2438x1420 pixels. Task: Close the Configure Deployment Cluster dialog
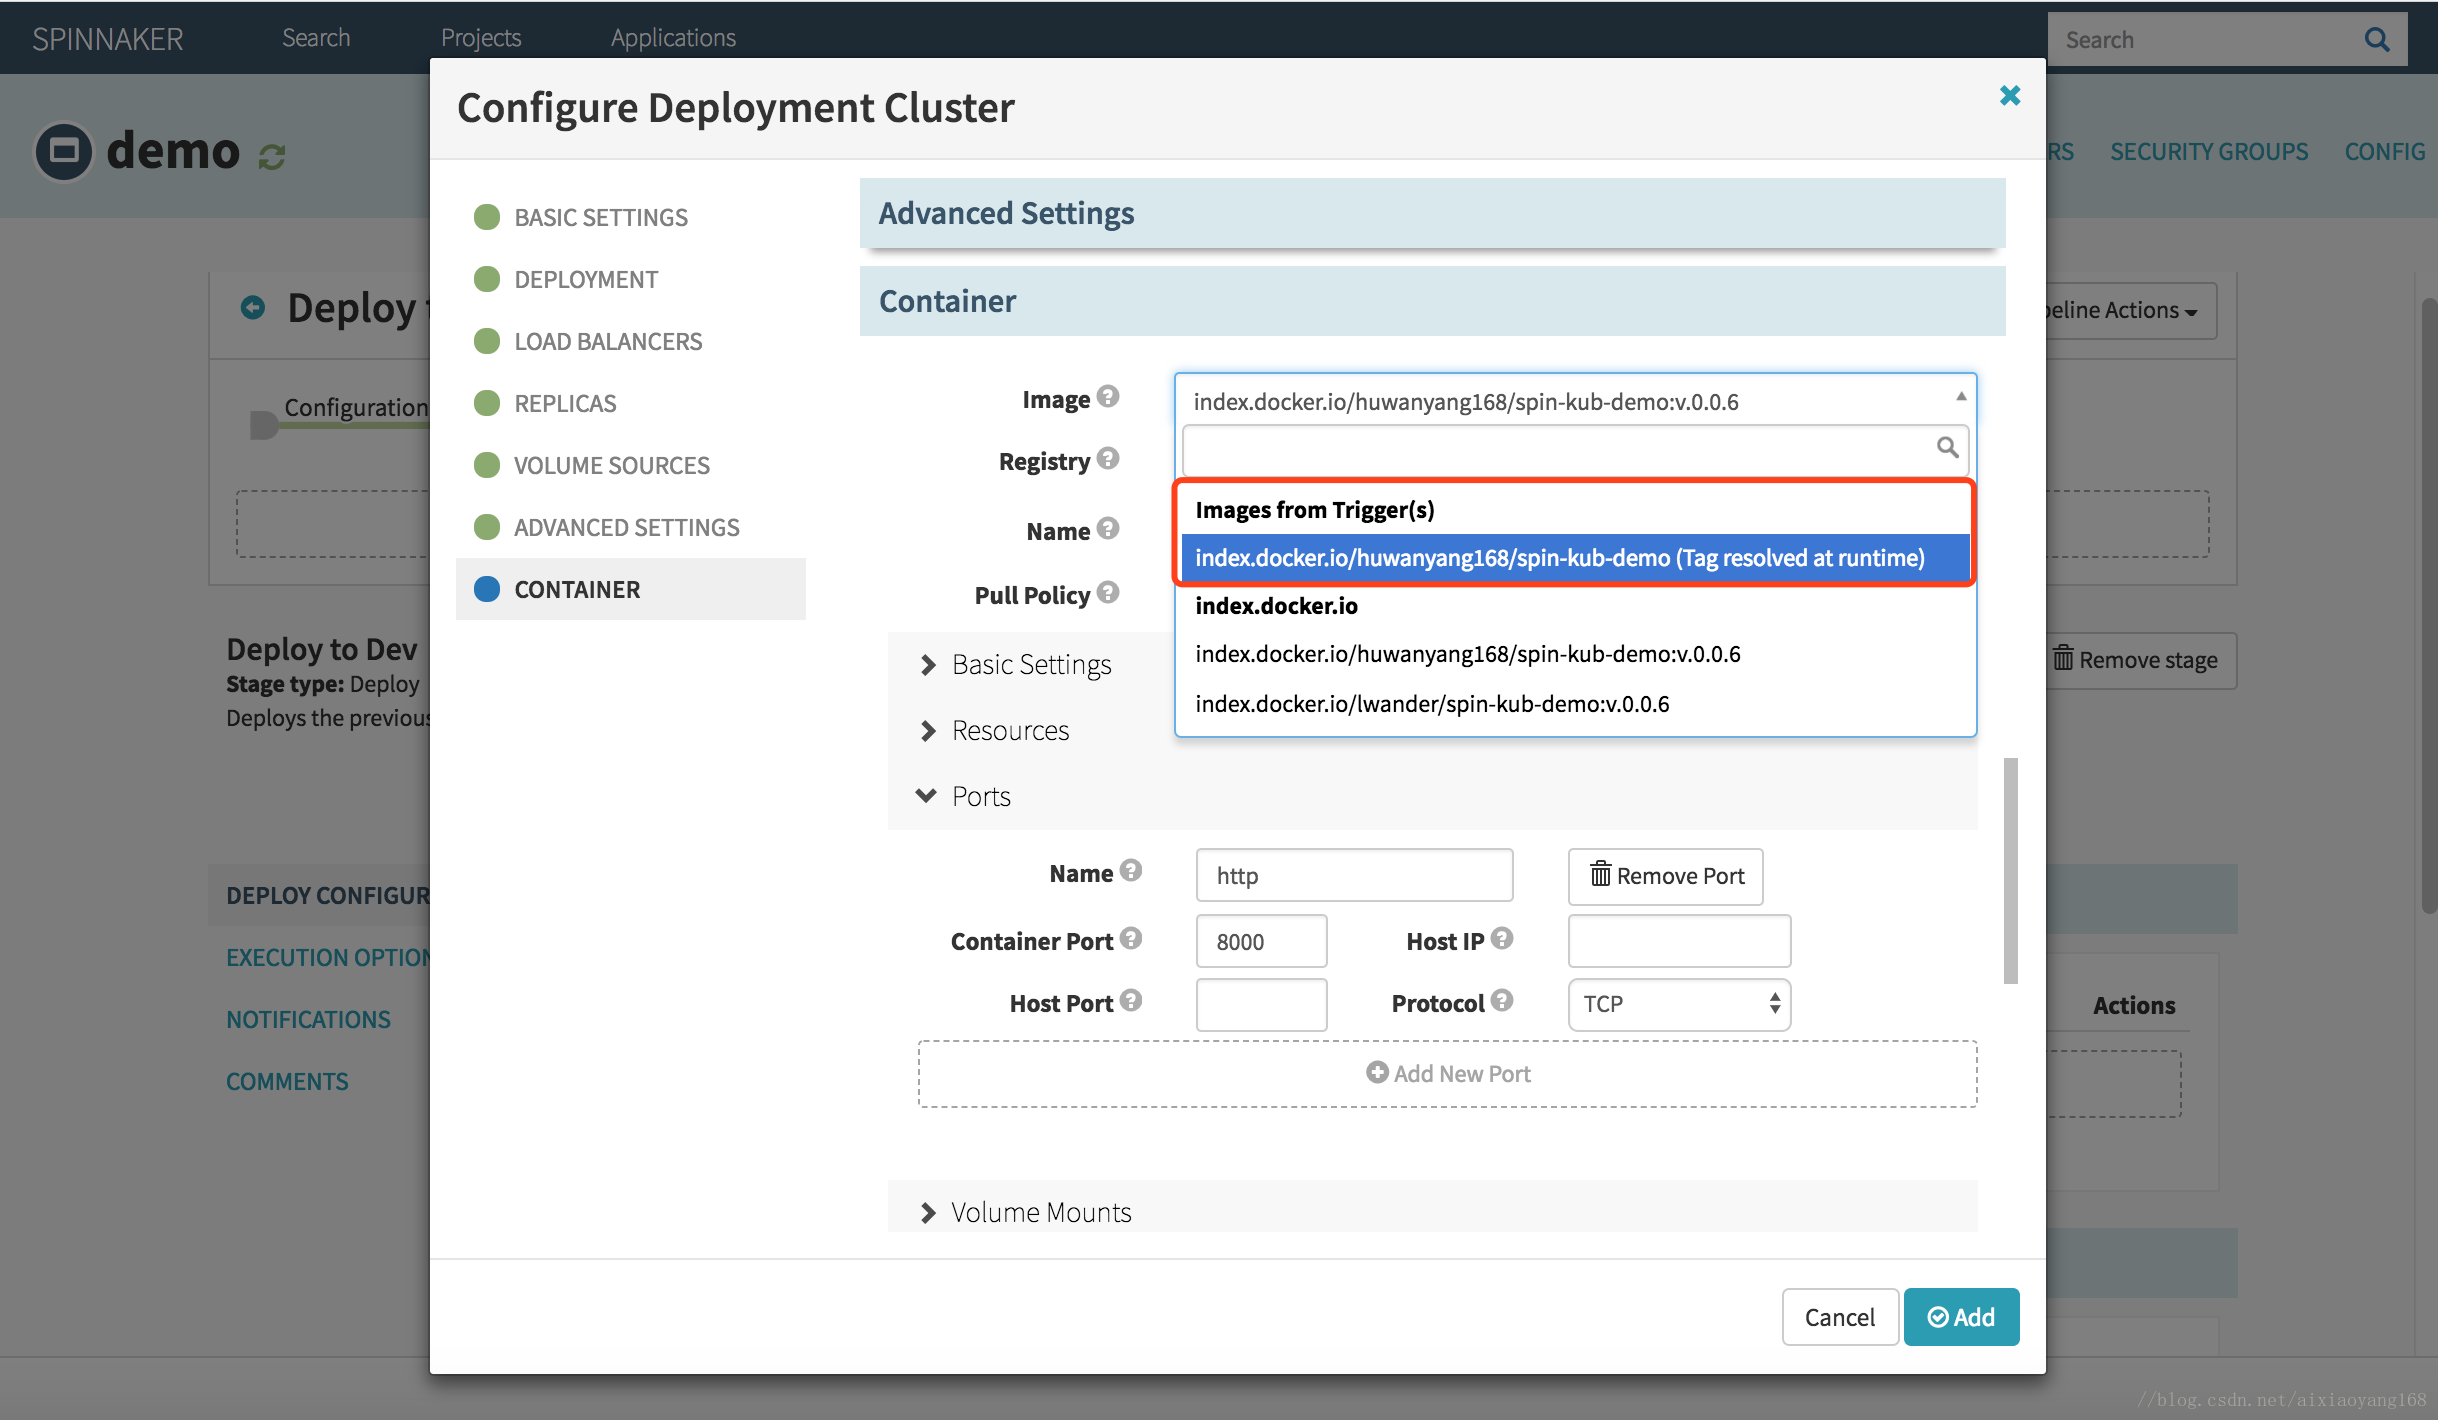click(x=2010, y=95)
